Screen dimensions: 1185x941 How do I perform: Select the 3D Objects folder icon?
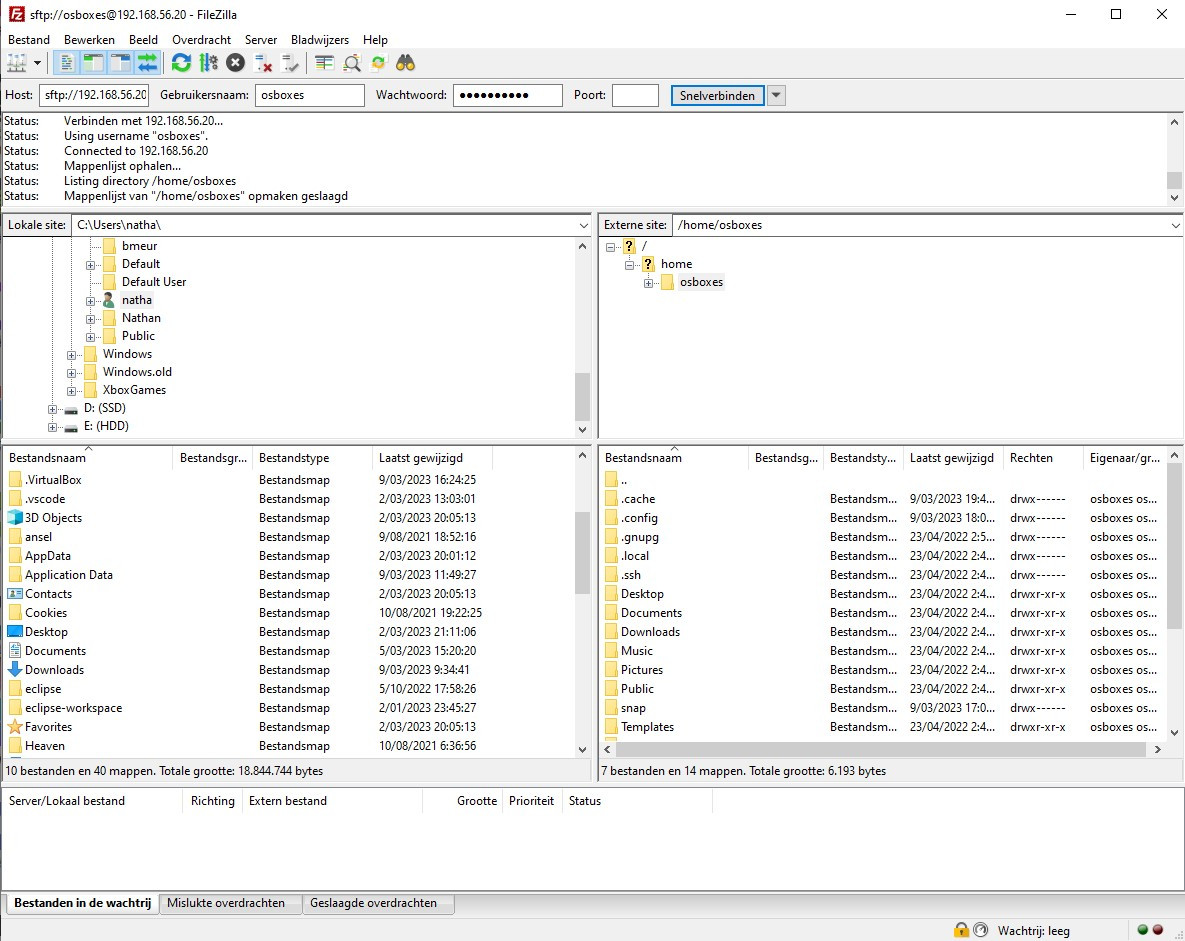pyautogui.click(x=14, y=518)
